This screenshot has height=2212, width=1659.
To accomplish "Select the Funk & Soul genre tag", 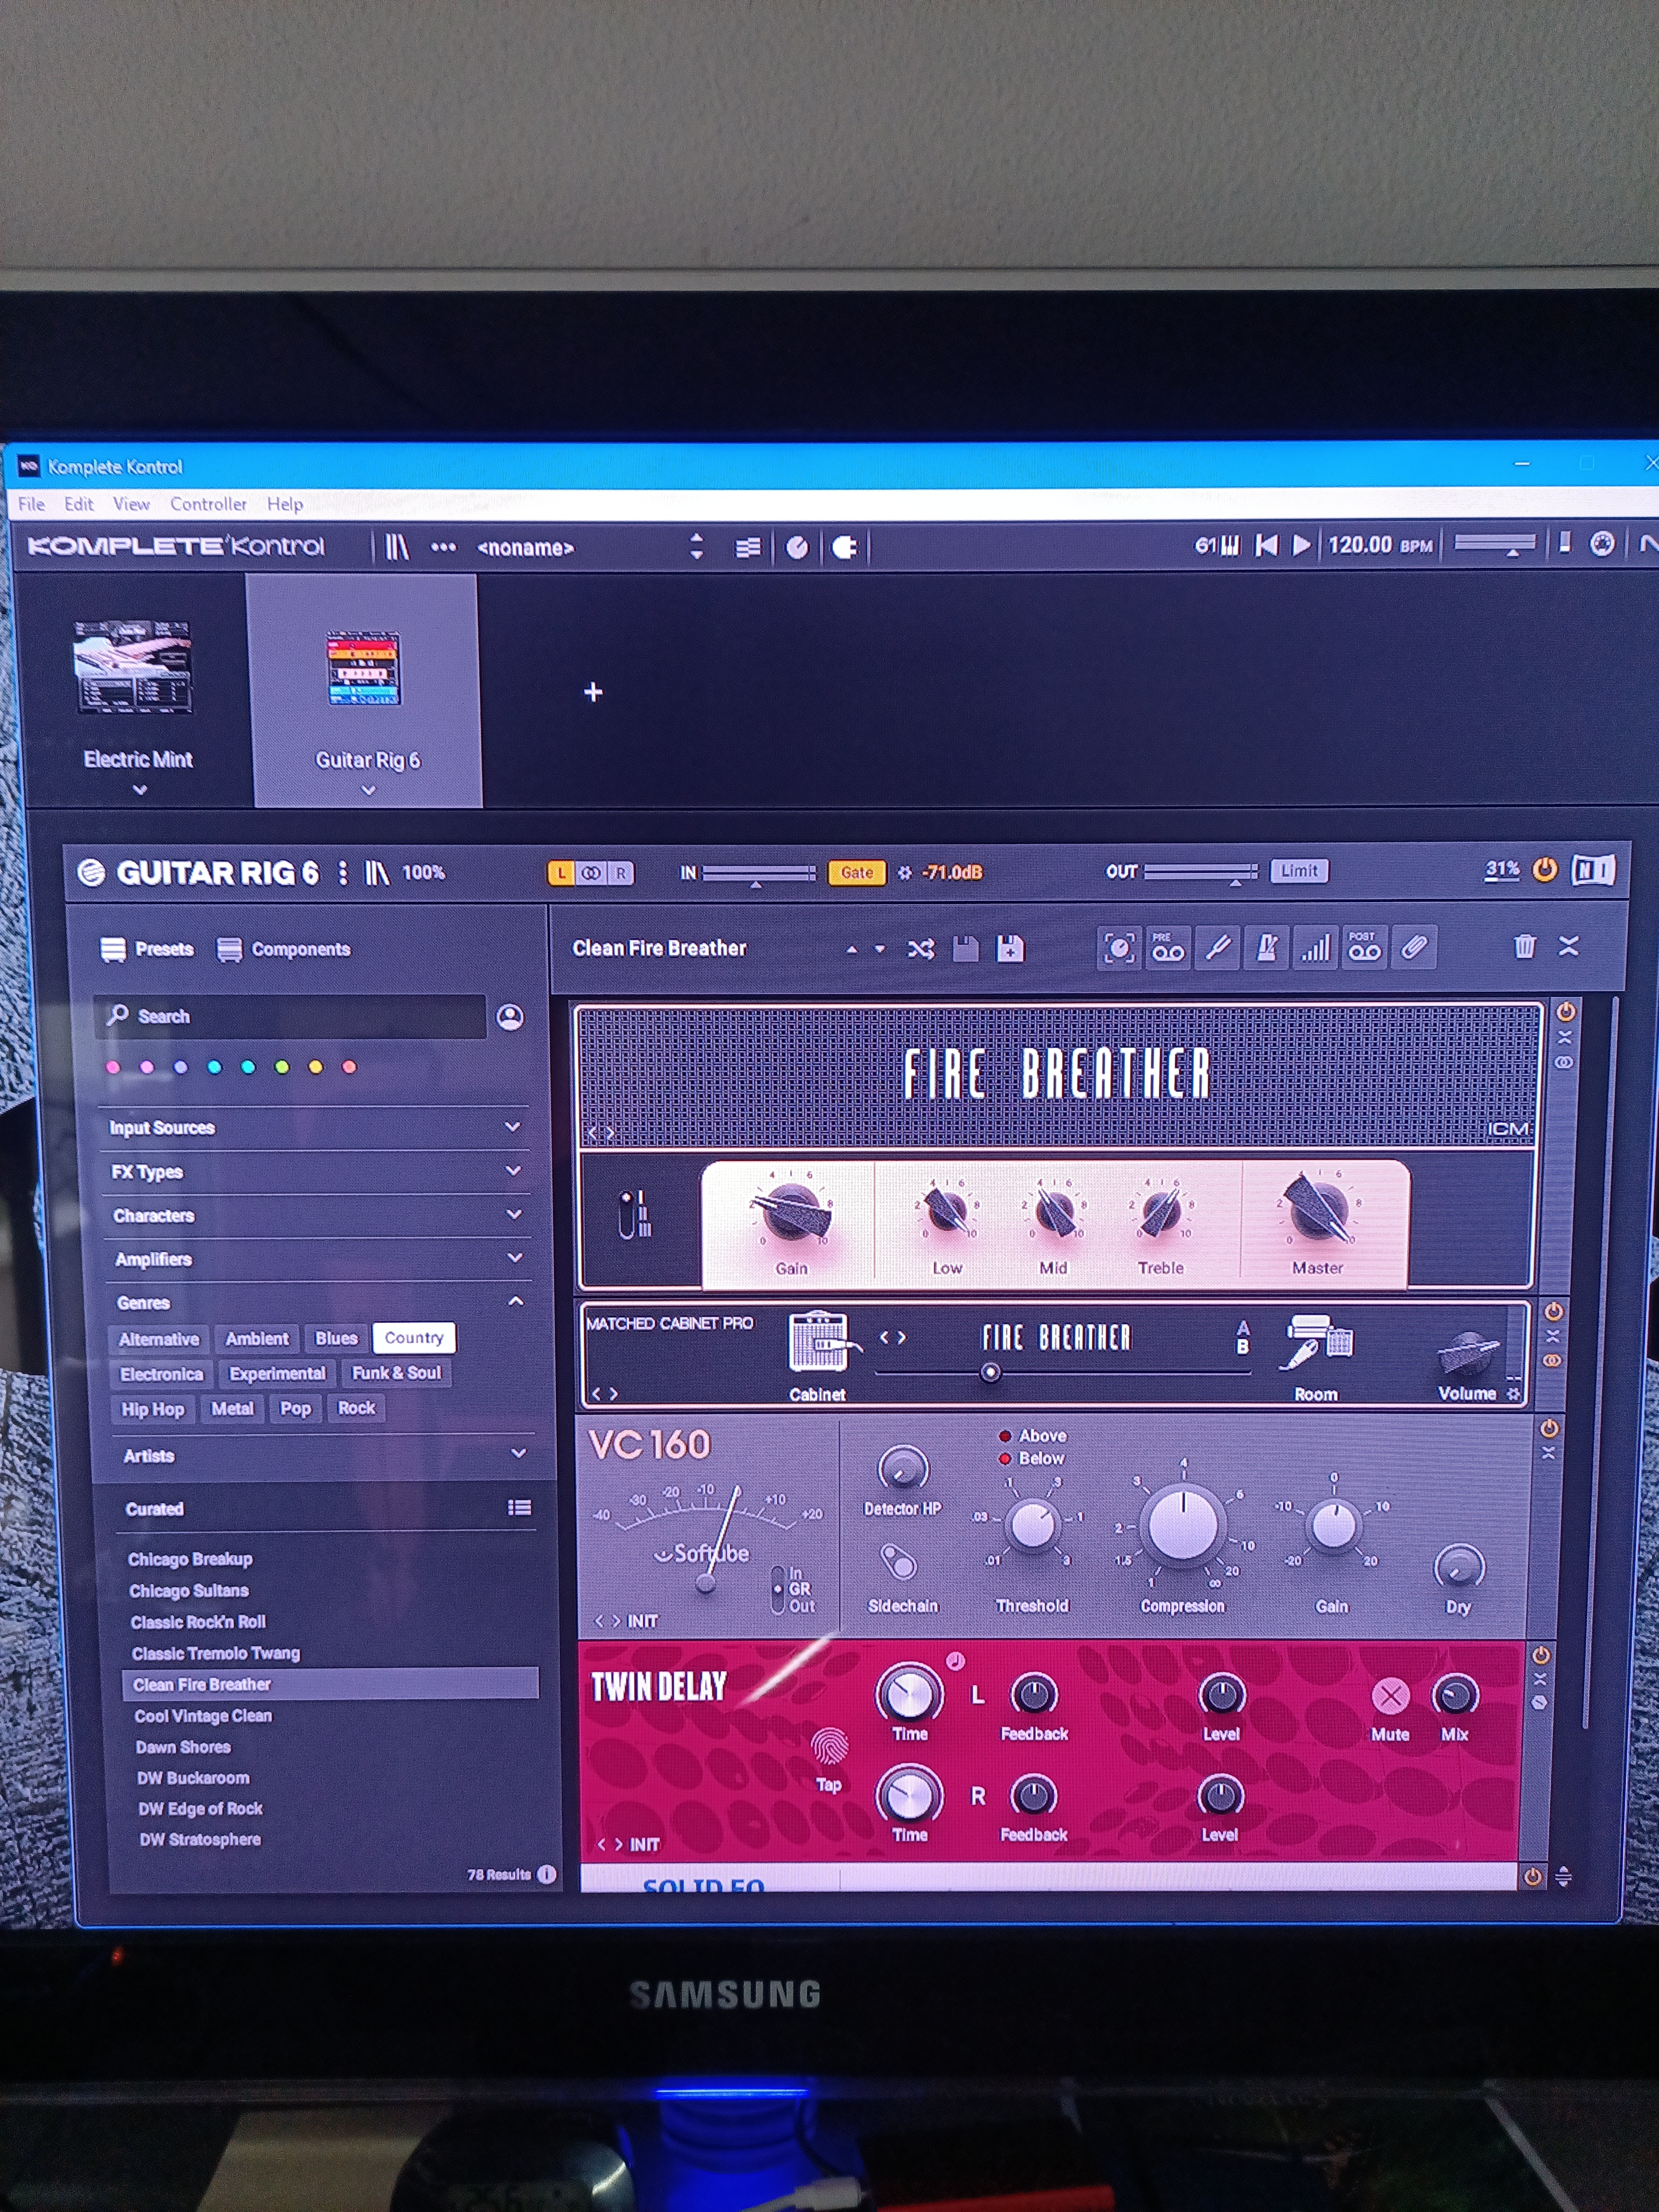I will pos(396,1373).
